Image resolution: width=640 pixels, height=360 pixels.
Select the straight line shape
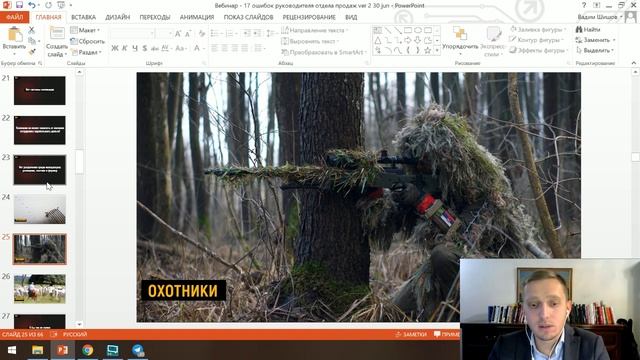pos(387,30)
